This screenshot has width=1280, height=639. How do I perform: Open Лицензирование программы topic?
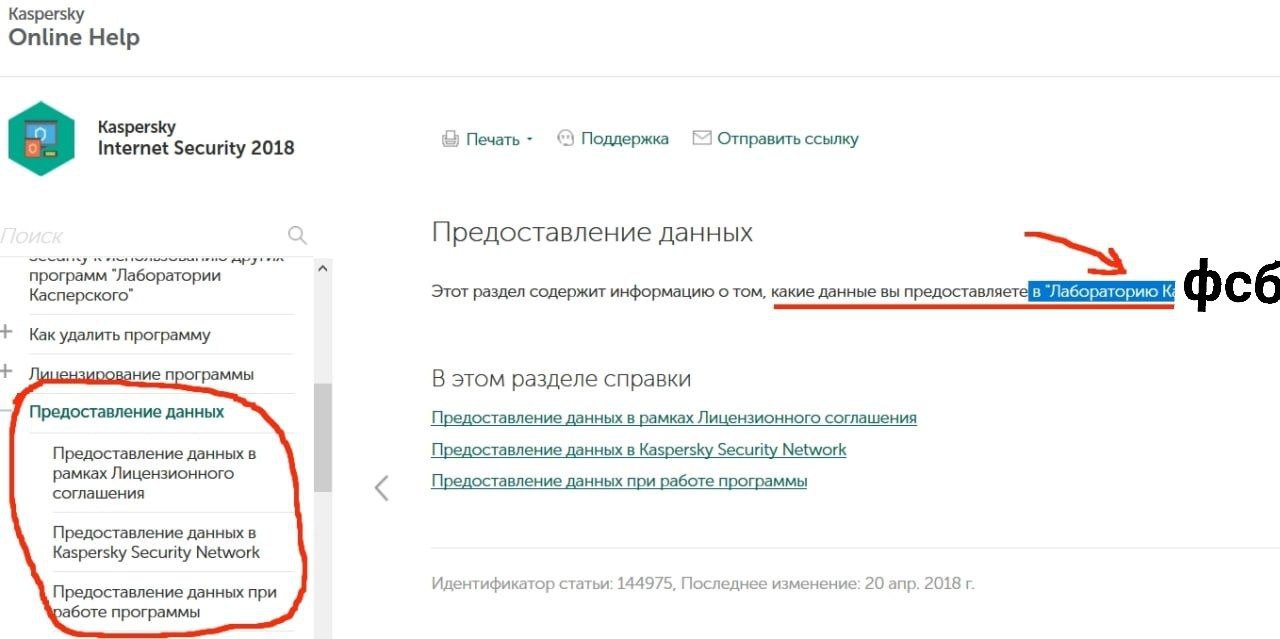click(x=142, y=374)
